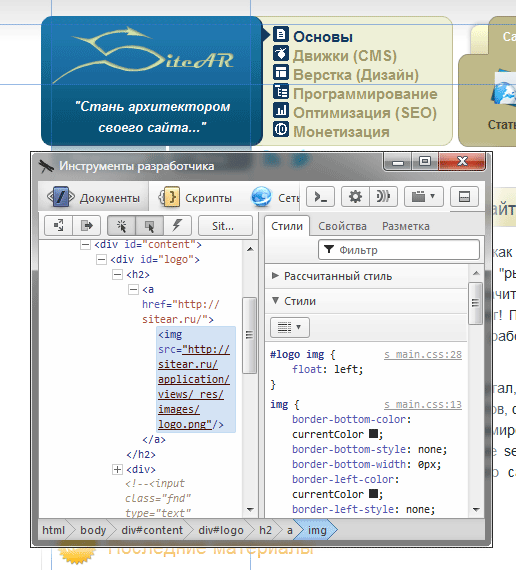Open the panels dropdown menu
Viewport: 516px width, 570px height.
424,197
